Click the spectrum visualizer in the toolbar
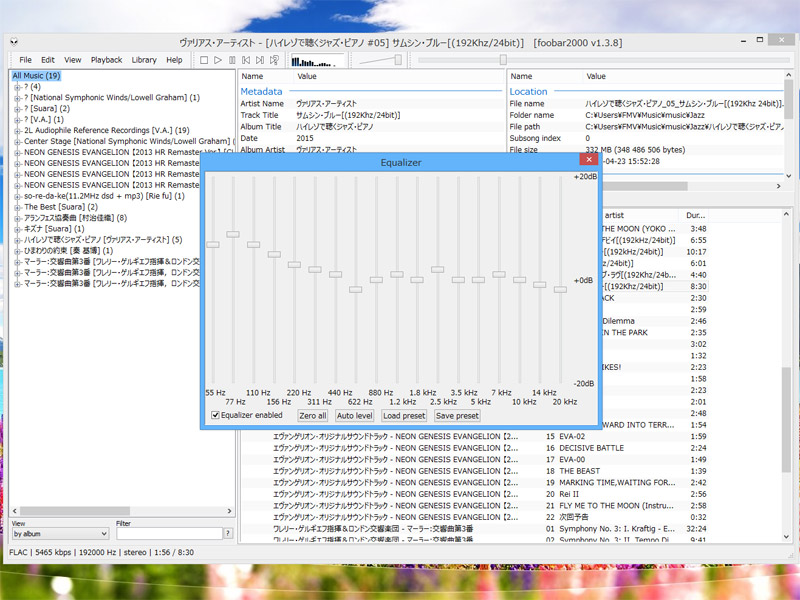Image resolution: width=800 pixels, height=600 pixels. [318, 60]
